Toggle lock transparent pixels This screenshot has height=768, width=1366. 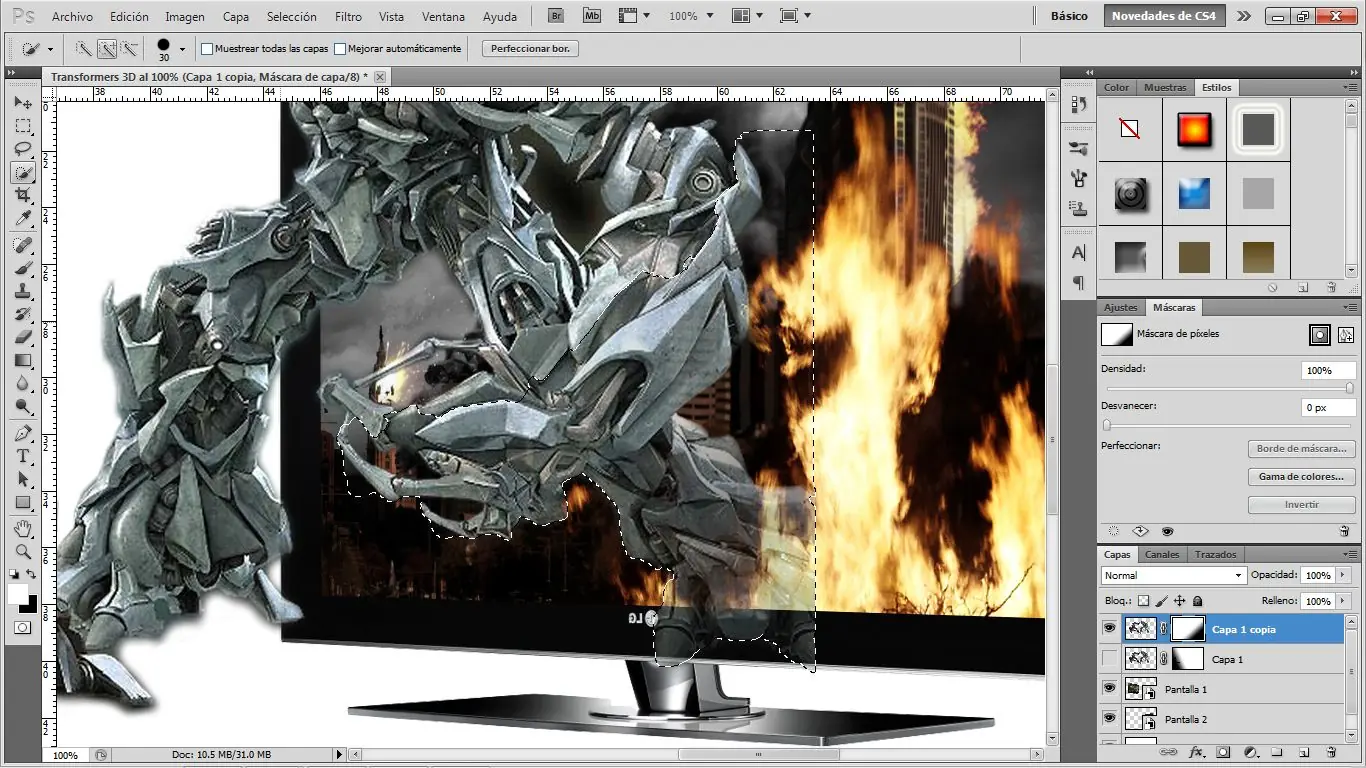tap(1144, 601)
